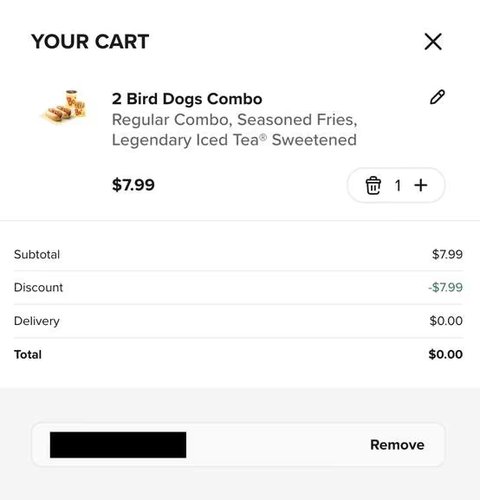This screenshot has width=480, height=500.
Task: Click the green -$7.99 discount amount
Action: point(445,287)
